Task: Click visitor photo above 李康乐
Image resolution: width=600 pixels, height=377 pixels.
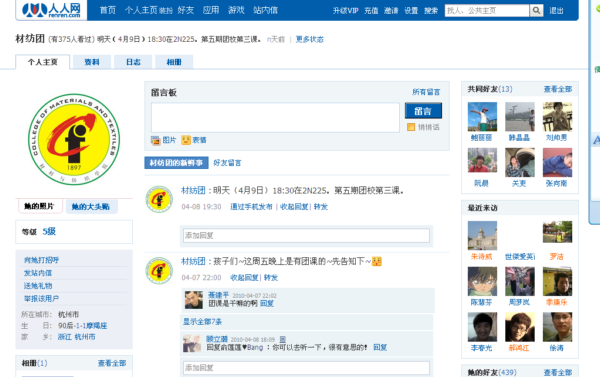Action: (x=557, y=281)
